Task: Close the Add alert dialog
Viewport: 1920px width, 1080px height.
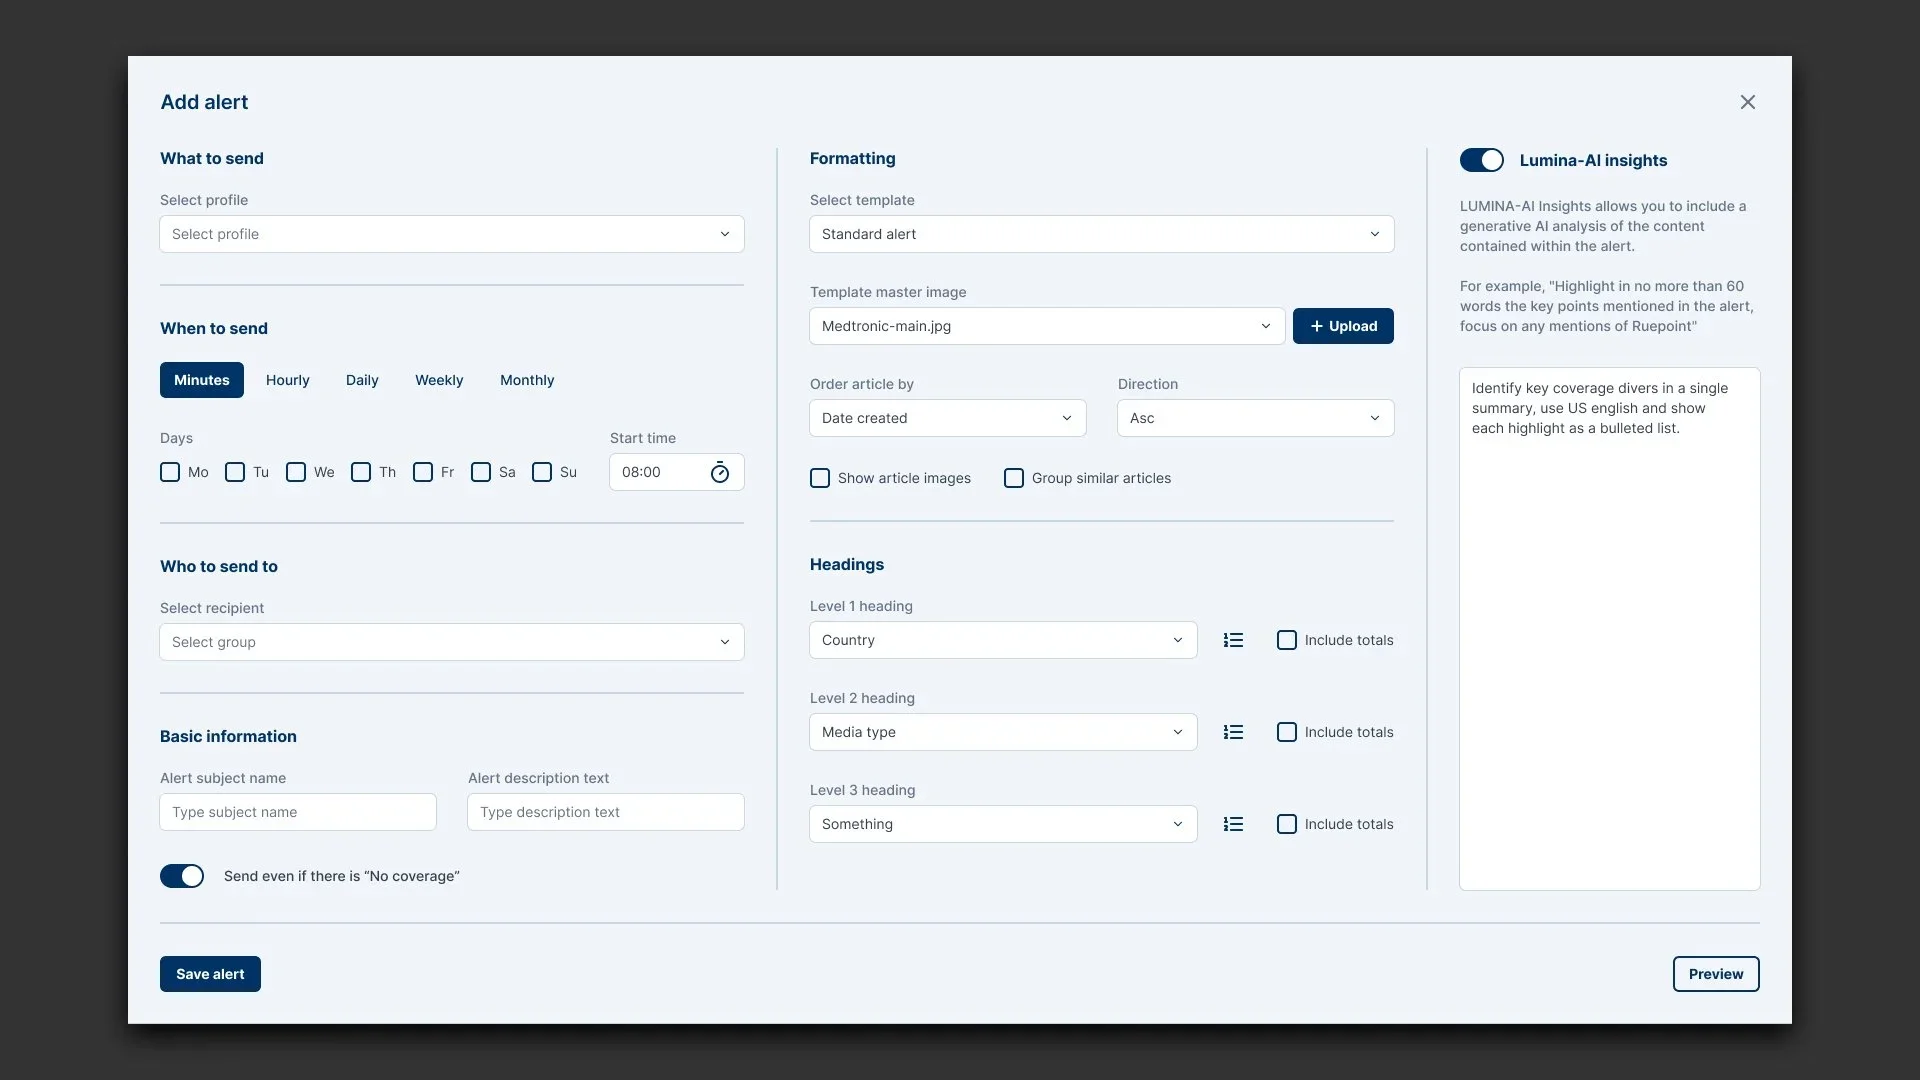Action: (x=1747, y=102)
